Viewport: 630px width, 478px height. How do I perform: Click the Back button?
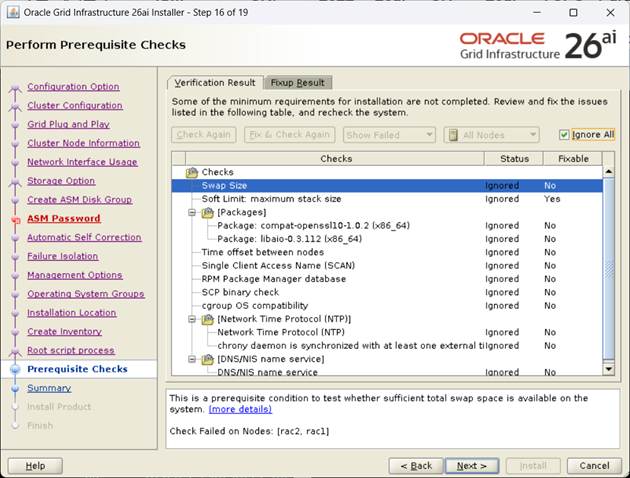tap(416, 466)
